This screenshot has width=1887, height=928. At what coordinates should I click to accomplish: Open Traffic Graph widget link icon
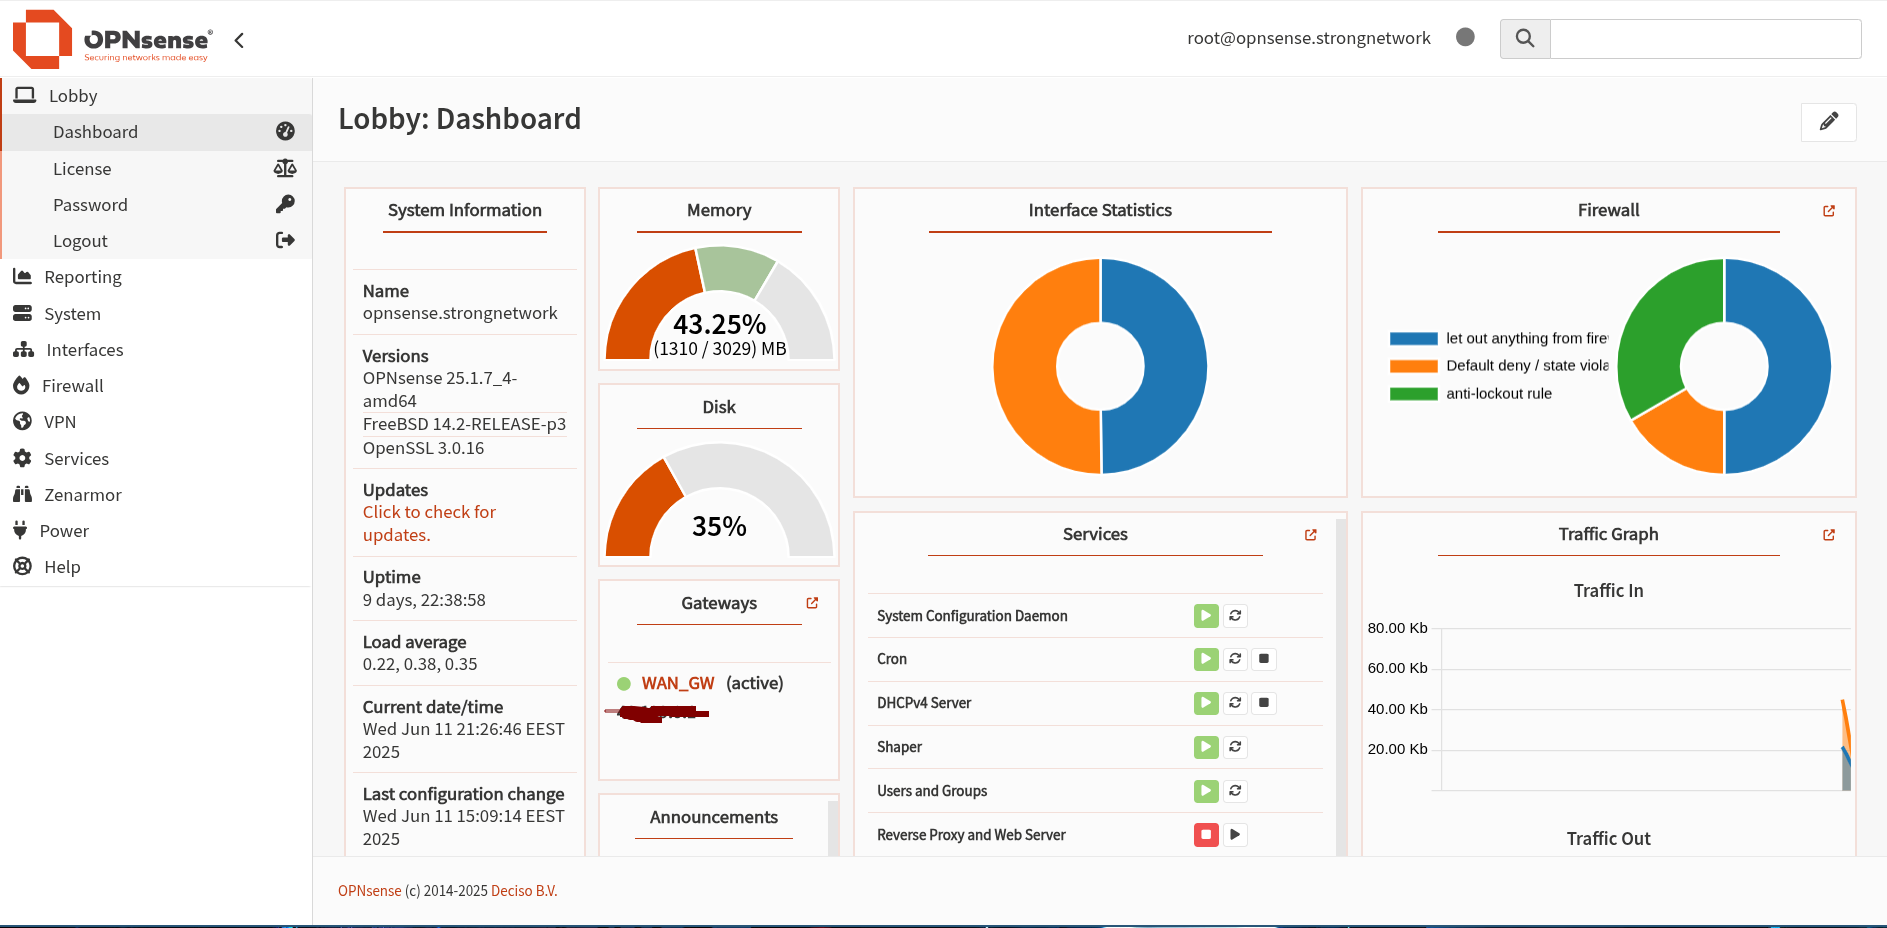[x=1828, y=535]
